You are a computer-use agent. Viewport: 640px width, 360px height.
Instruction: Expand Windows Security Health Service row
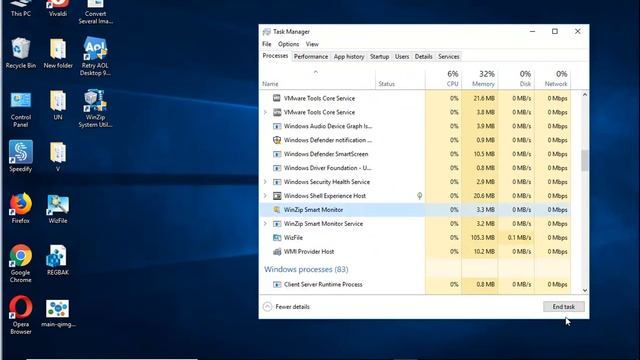[x=265, y=182]
